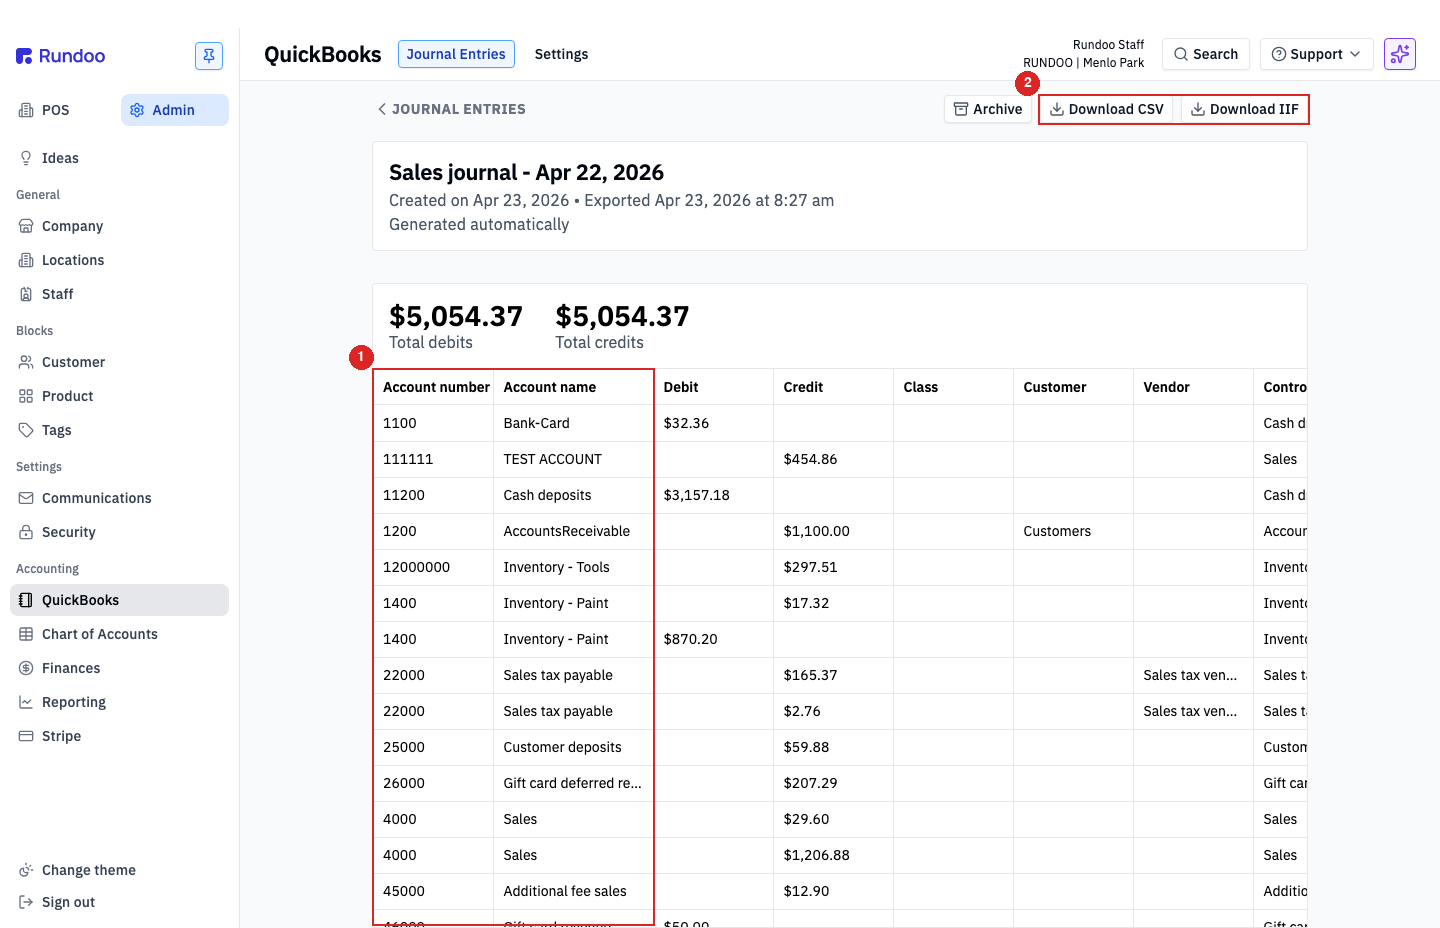Click the Security lock icon
The width and height of the screenshot is (1440, 928).
tap(26, 532)
